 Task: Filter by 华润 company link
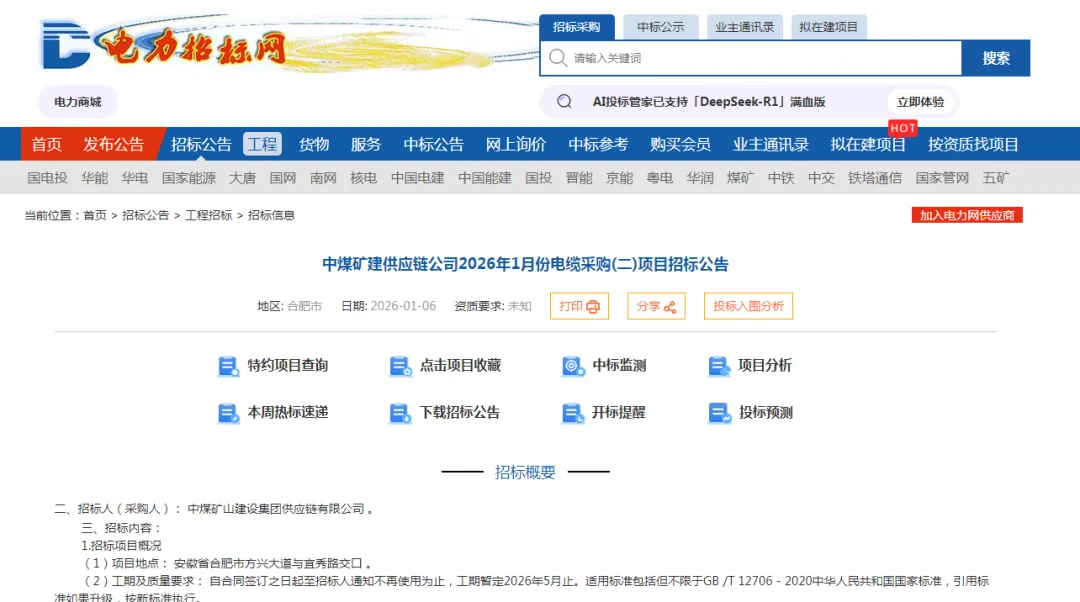click(x=700, y=178)
